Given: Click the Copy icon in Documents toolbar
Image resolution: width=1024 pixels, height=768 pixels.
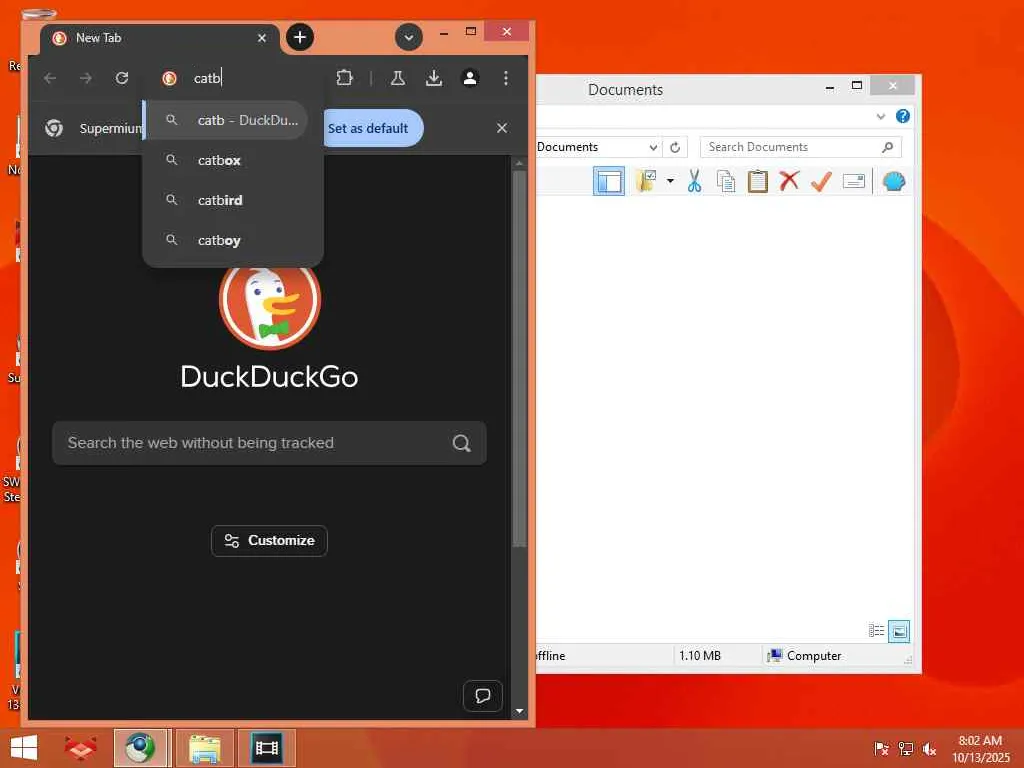Looking at the screenshot, I should tap(726, 181).
